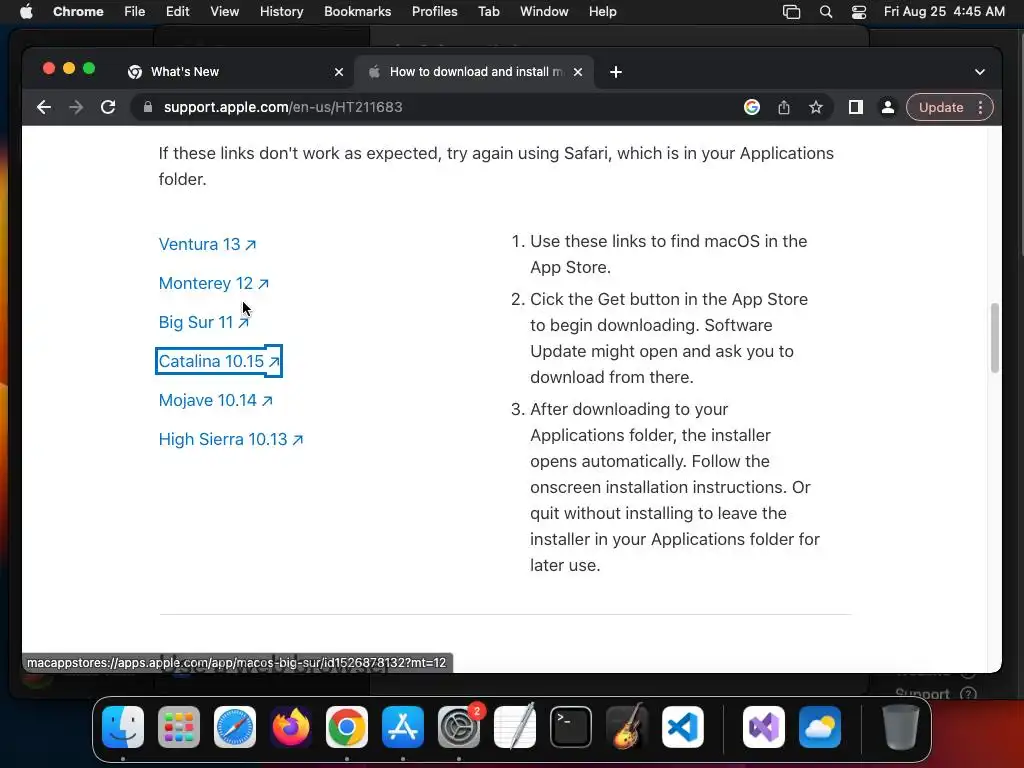Screen dimensions: 1024x768
Task: Launch Visual Studio from the Dock
Action: pos(764,727)
